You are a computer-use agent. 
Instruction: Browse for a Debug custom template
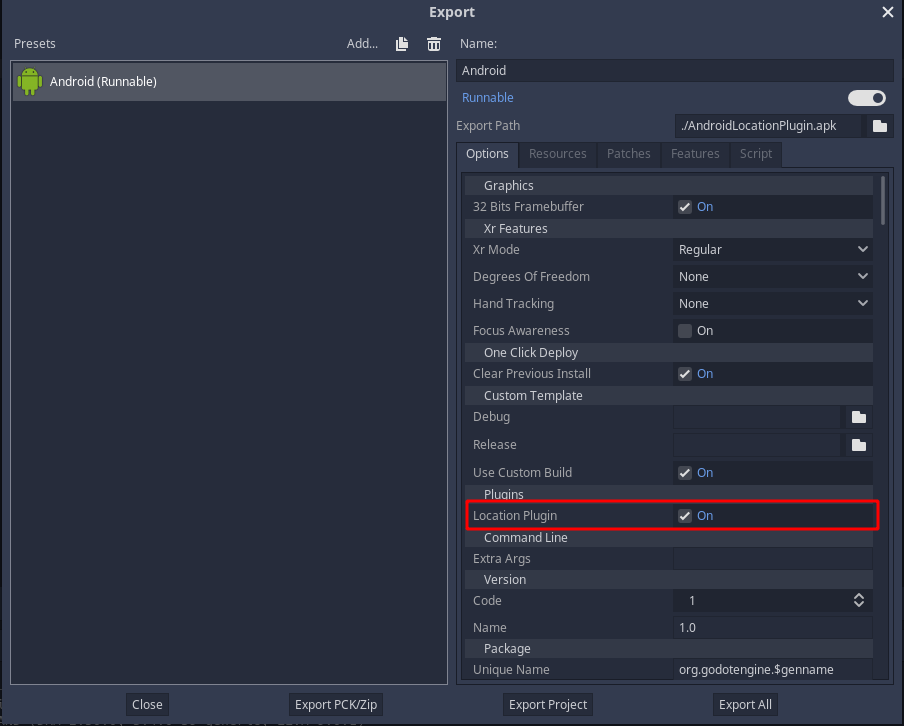click(x=859, y=417)
